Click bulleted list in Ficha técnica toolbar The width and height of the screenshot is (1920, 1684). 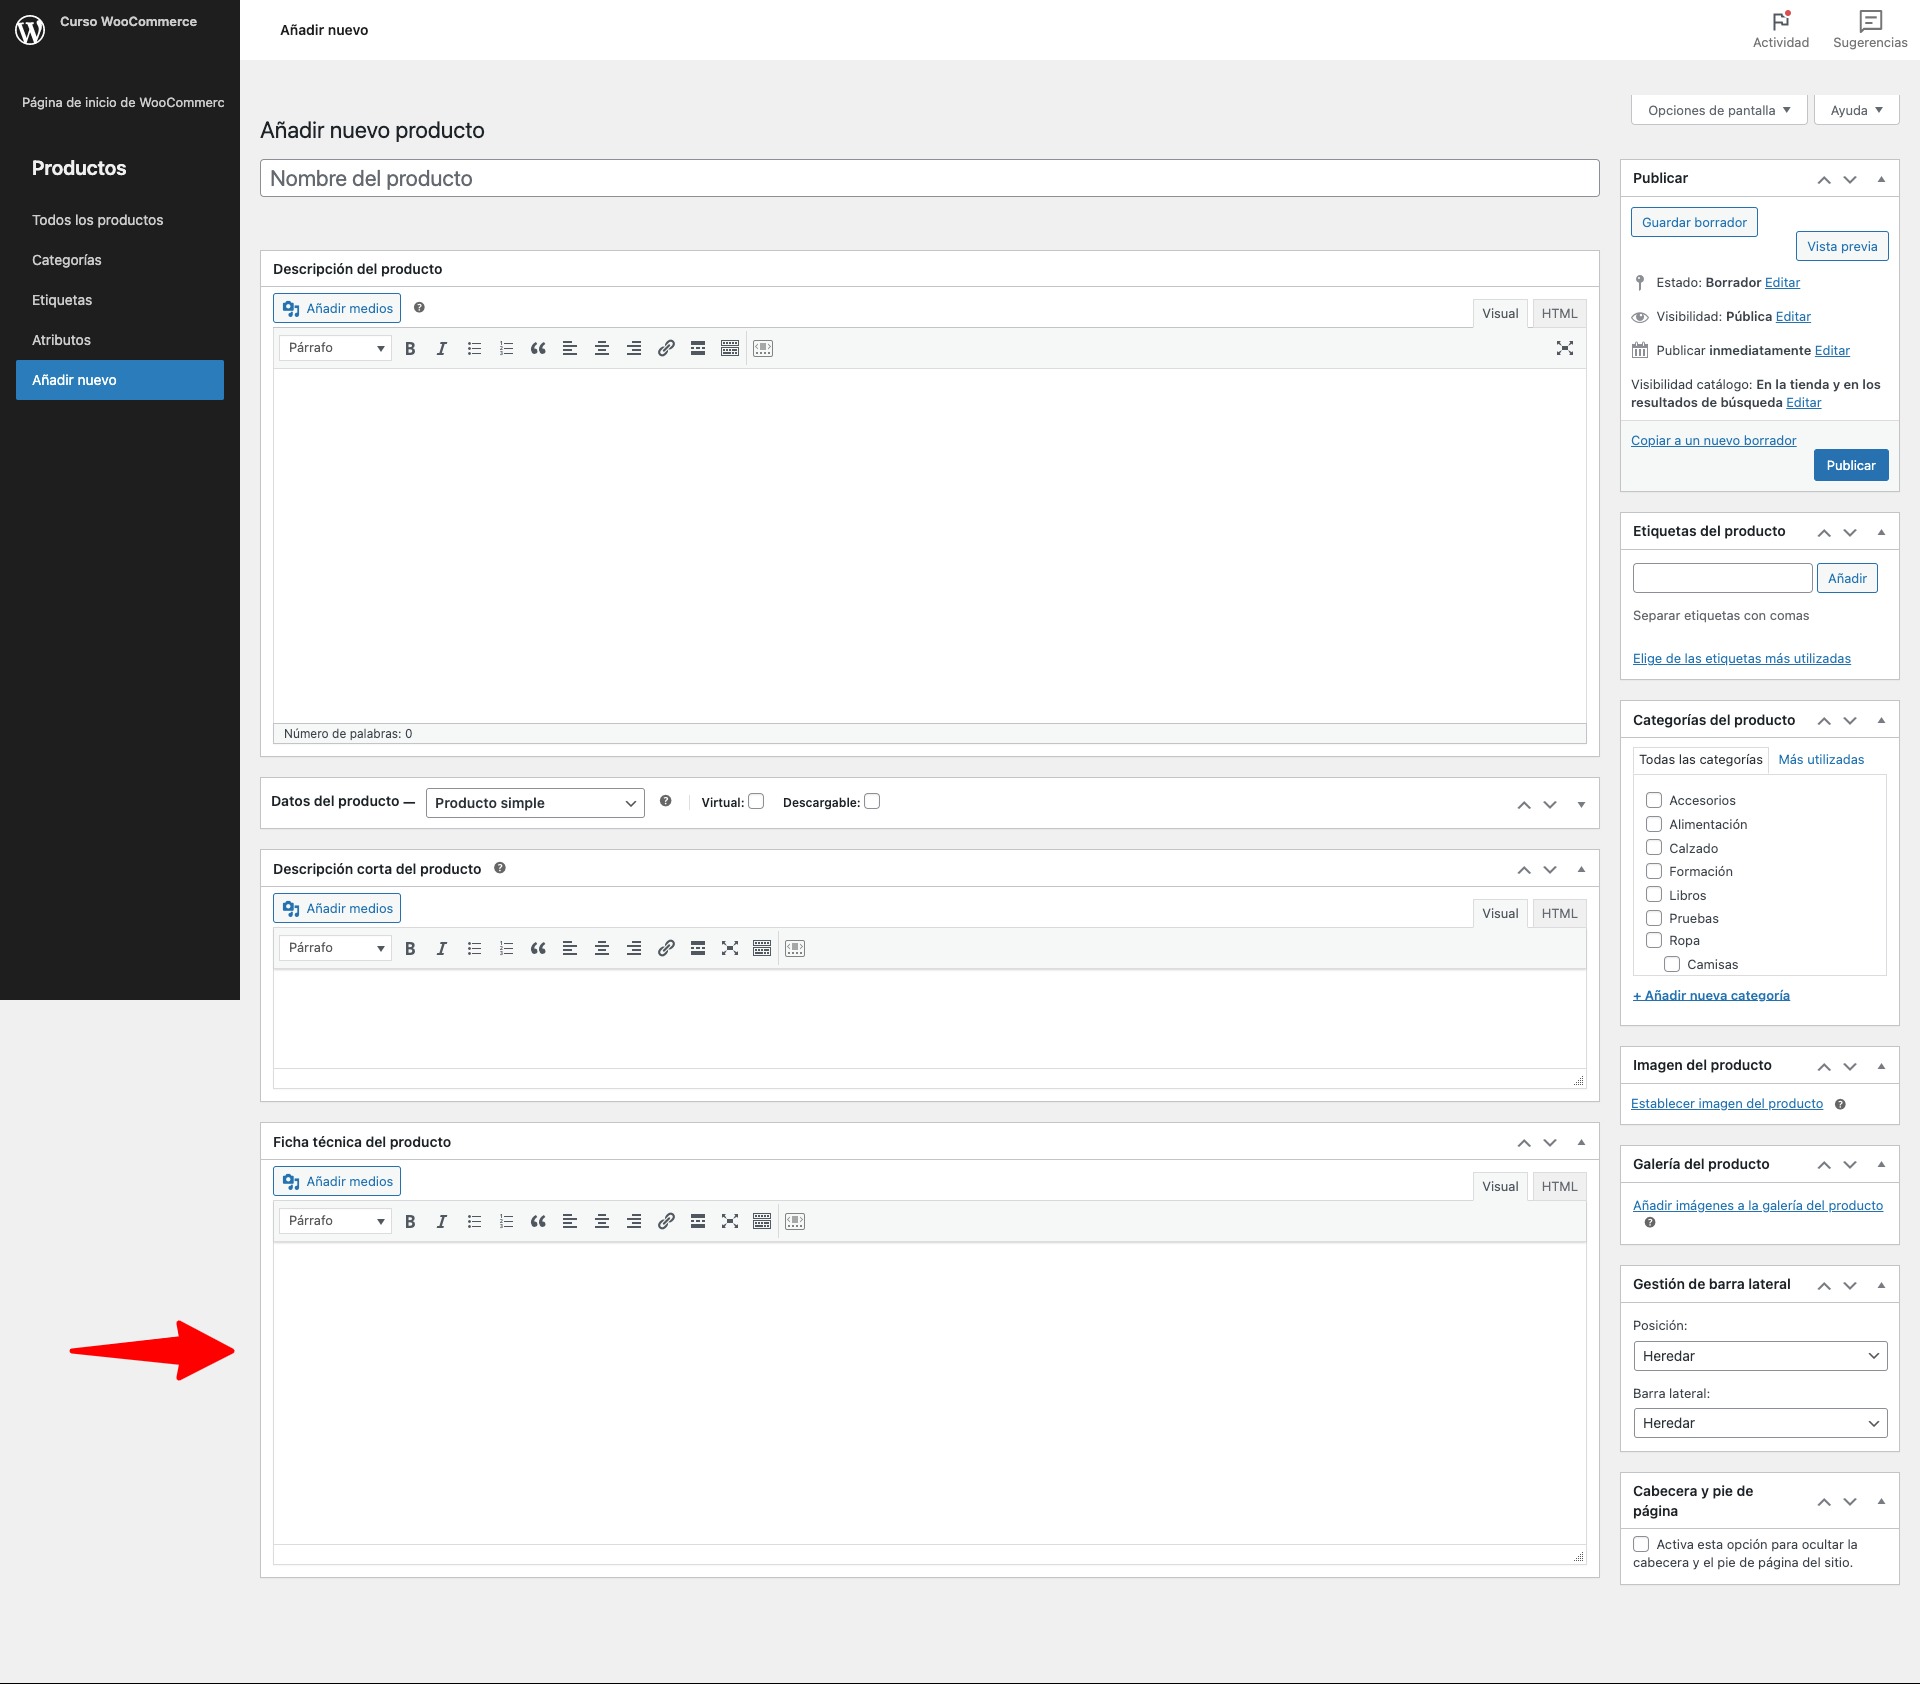click(x=474, y=1221)
